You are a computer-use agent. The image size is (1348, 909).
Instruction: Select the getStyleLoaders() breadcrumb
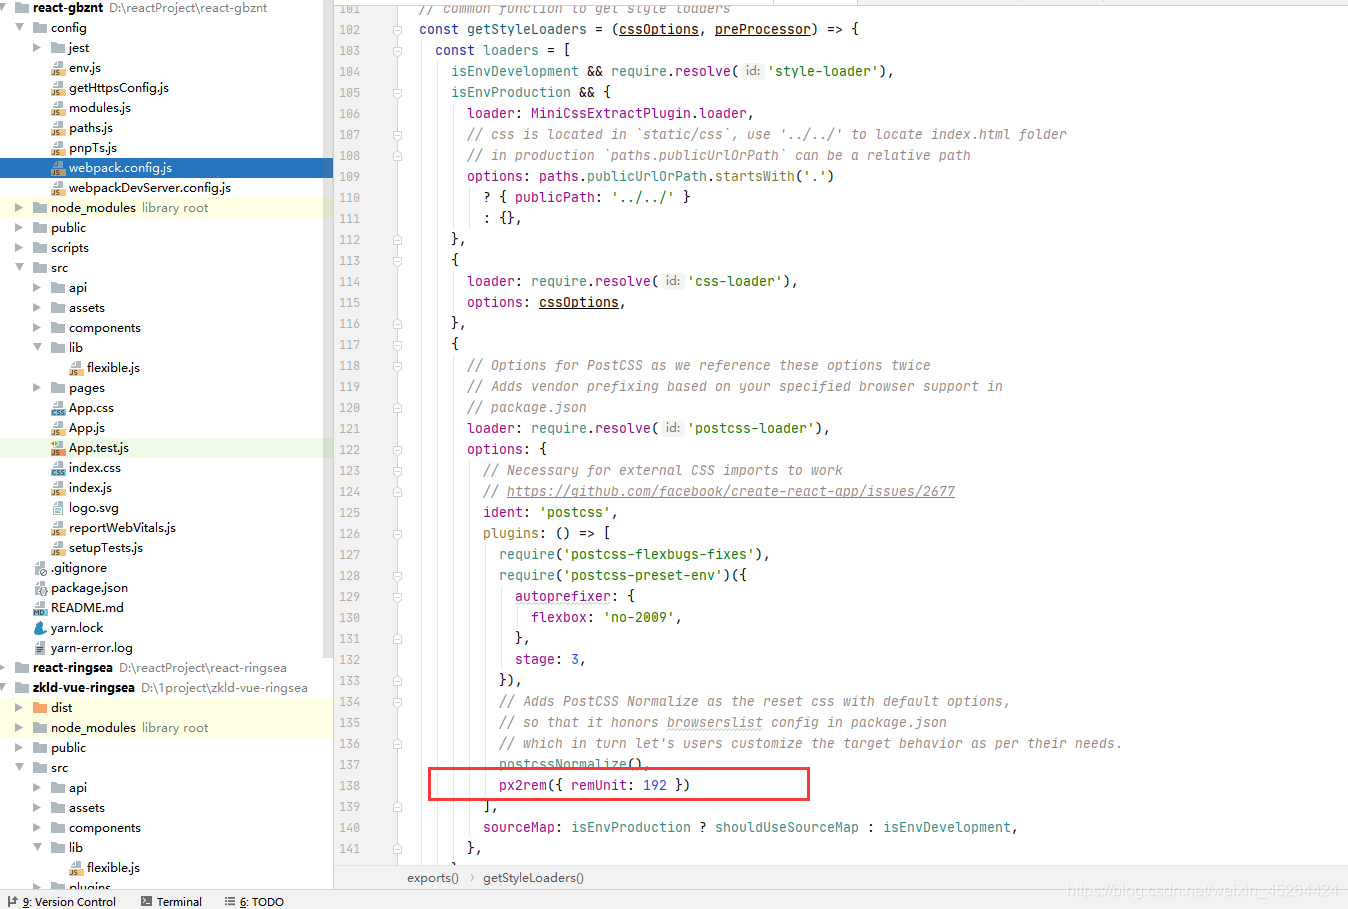click(x=533, y=878)
